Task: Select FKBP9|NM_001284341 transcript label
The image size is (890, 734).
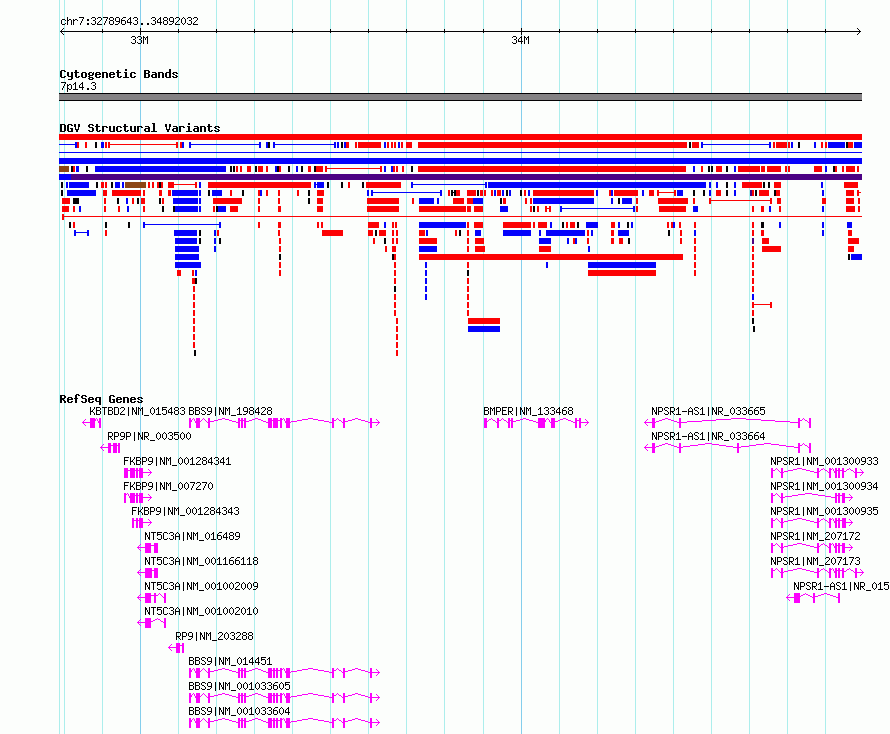Action: pyautogui.click(x=177, y=461)
